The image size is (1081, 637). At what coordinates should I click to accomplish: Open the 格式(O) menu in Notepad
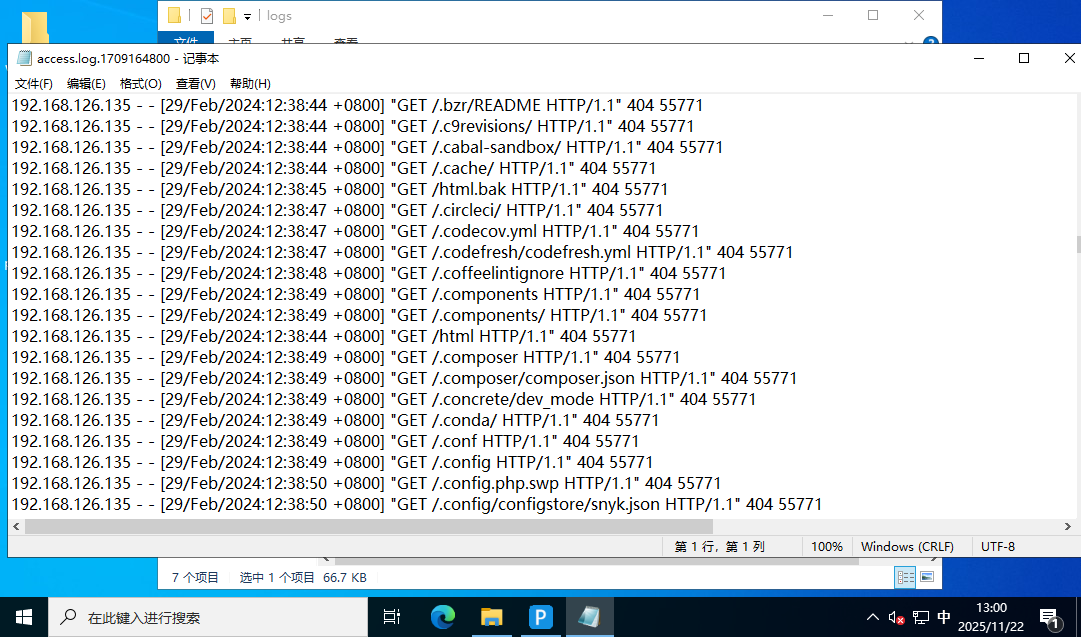141,83
